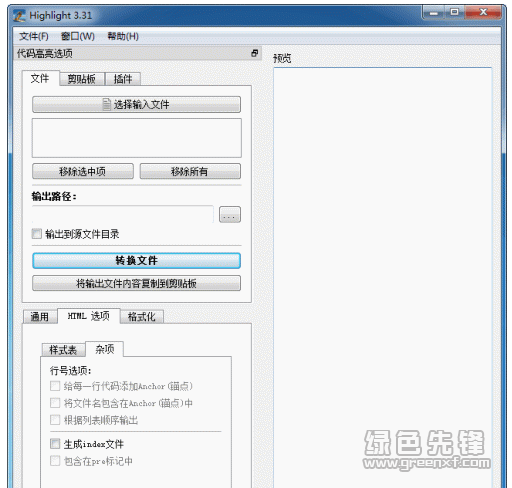
Task: Check 给每一行代码添加Anchor option
Action: 55,386
